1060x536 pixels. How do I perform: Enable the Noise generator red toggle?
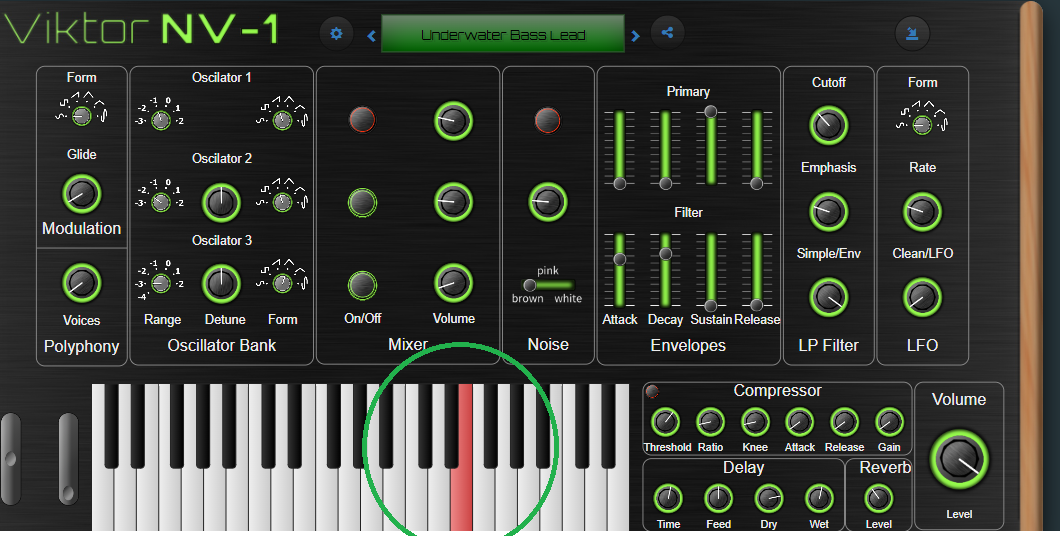[x=547, y=120]
